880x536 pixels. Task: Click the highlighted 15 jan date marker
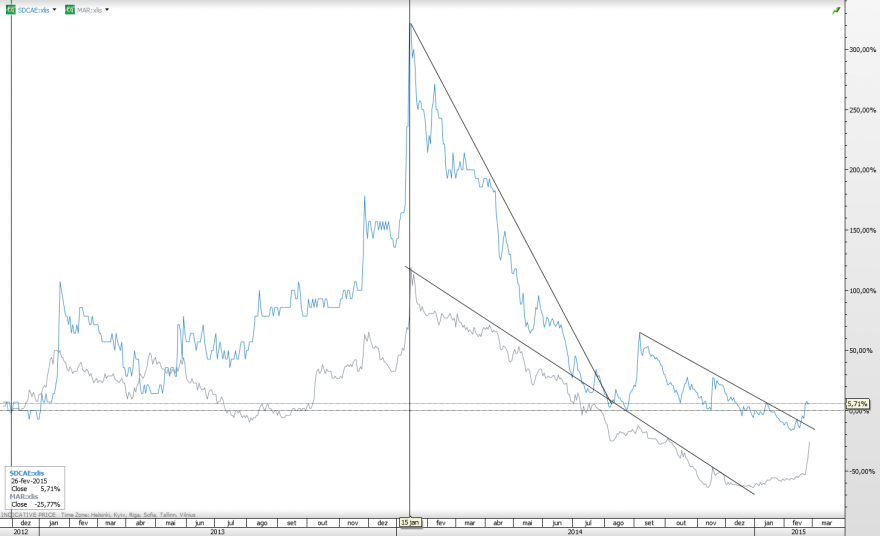click(x=410, y=523)
